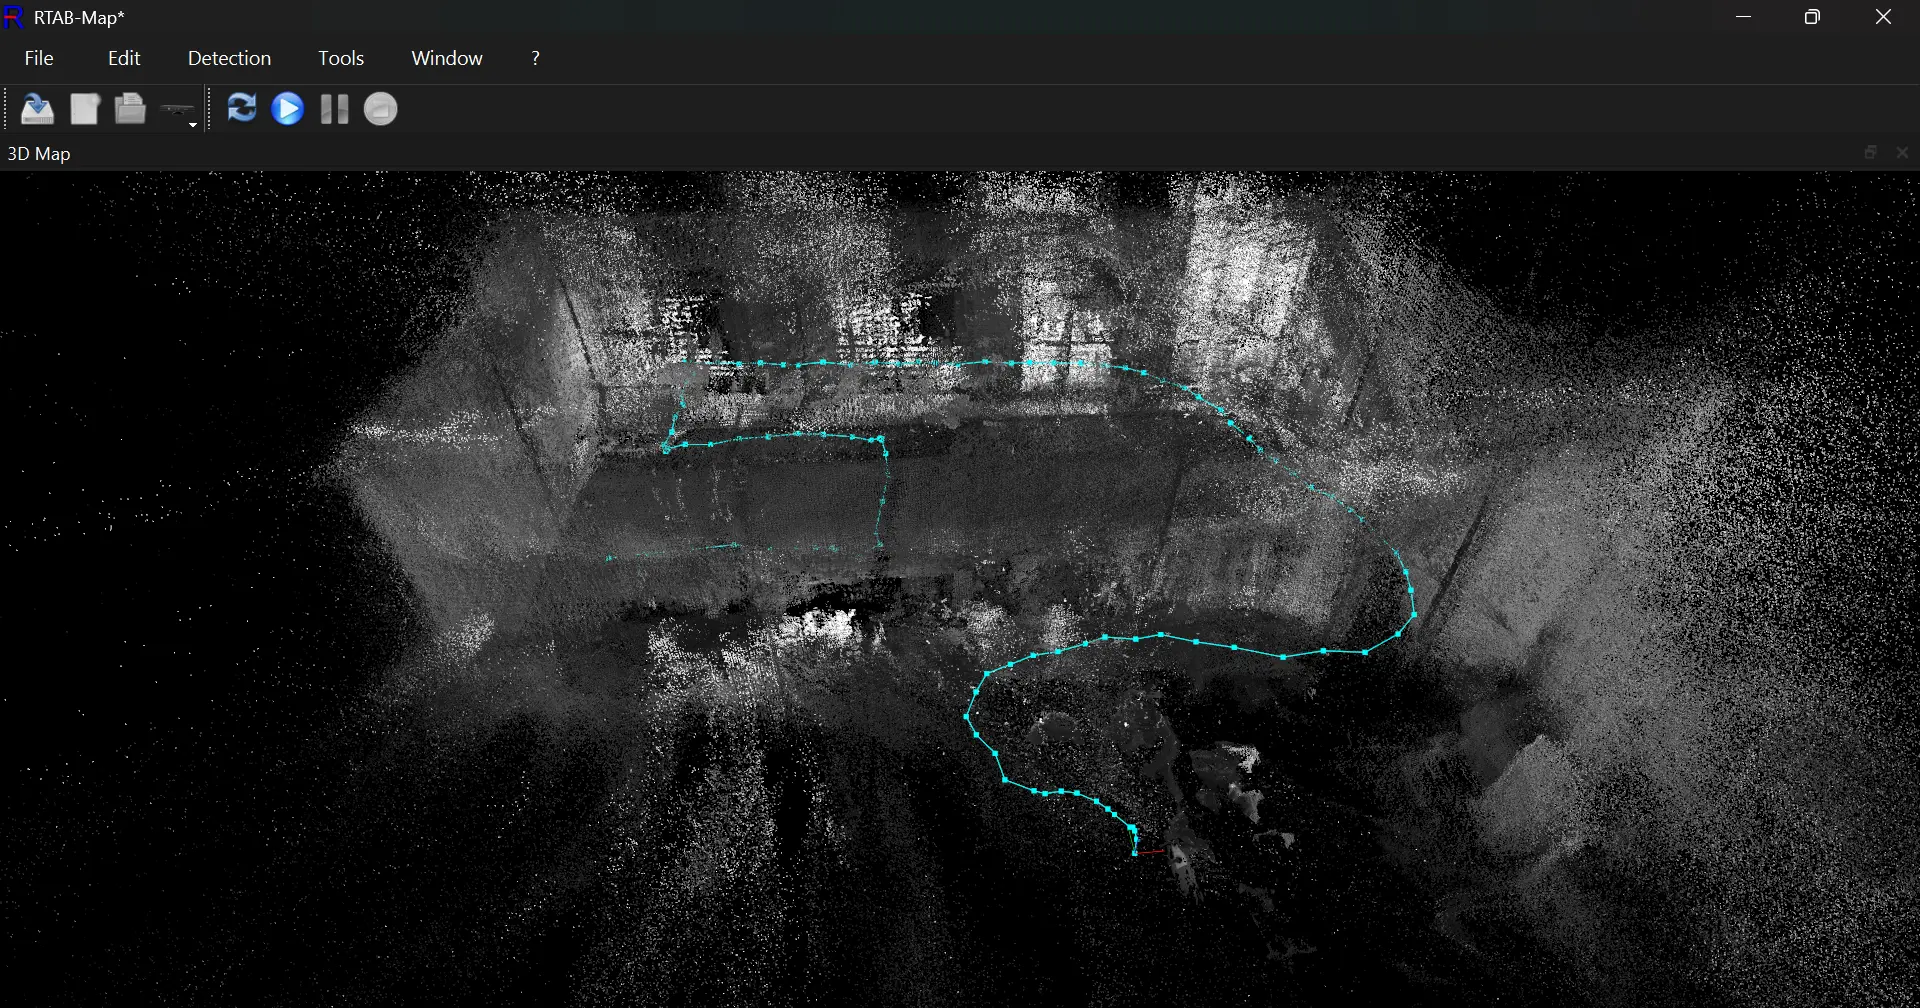Restore down the RTAB-Map window
This screenshot has width=1920, height=1008.
pos(1812,17)
